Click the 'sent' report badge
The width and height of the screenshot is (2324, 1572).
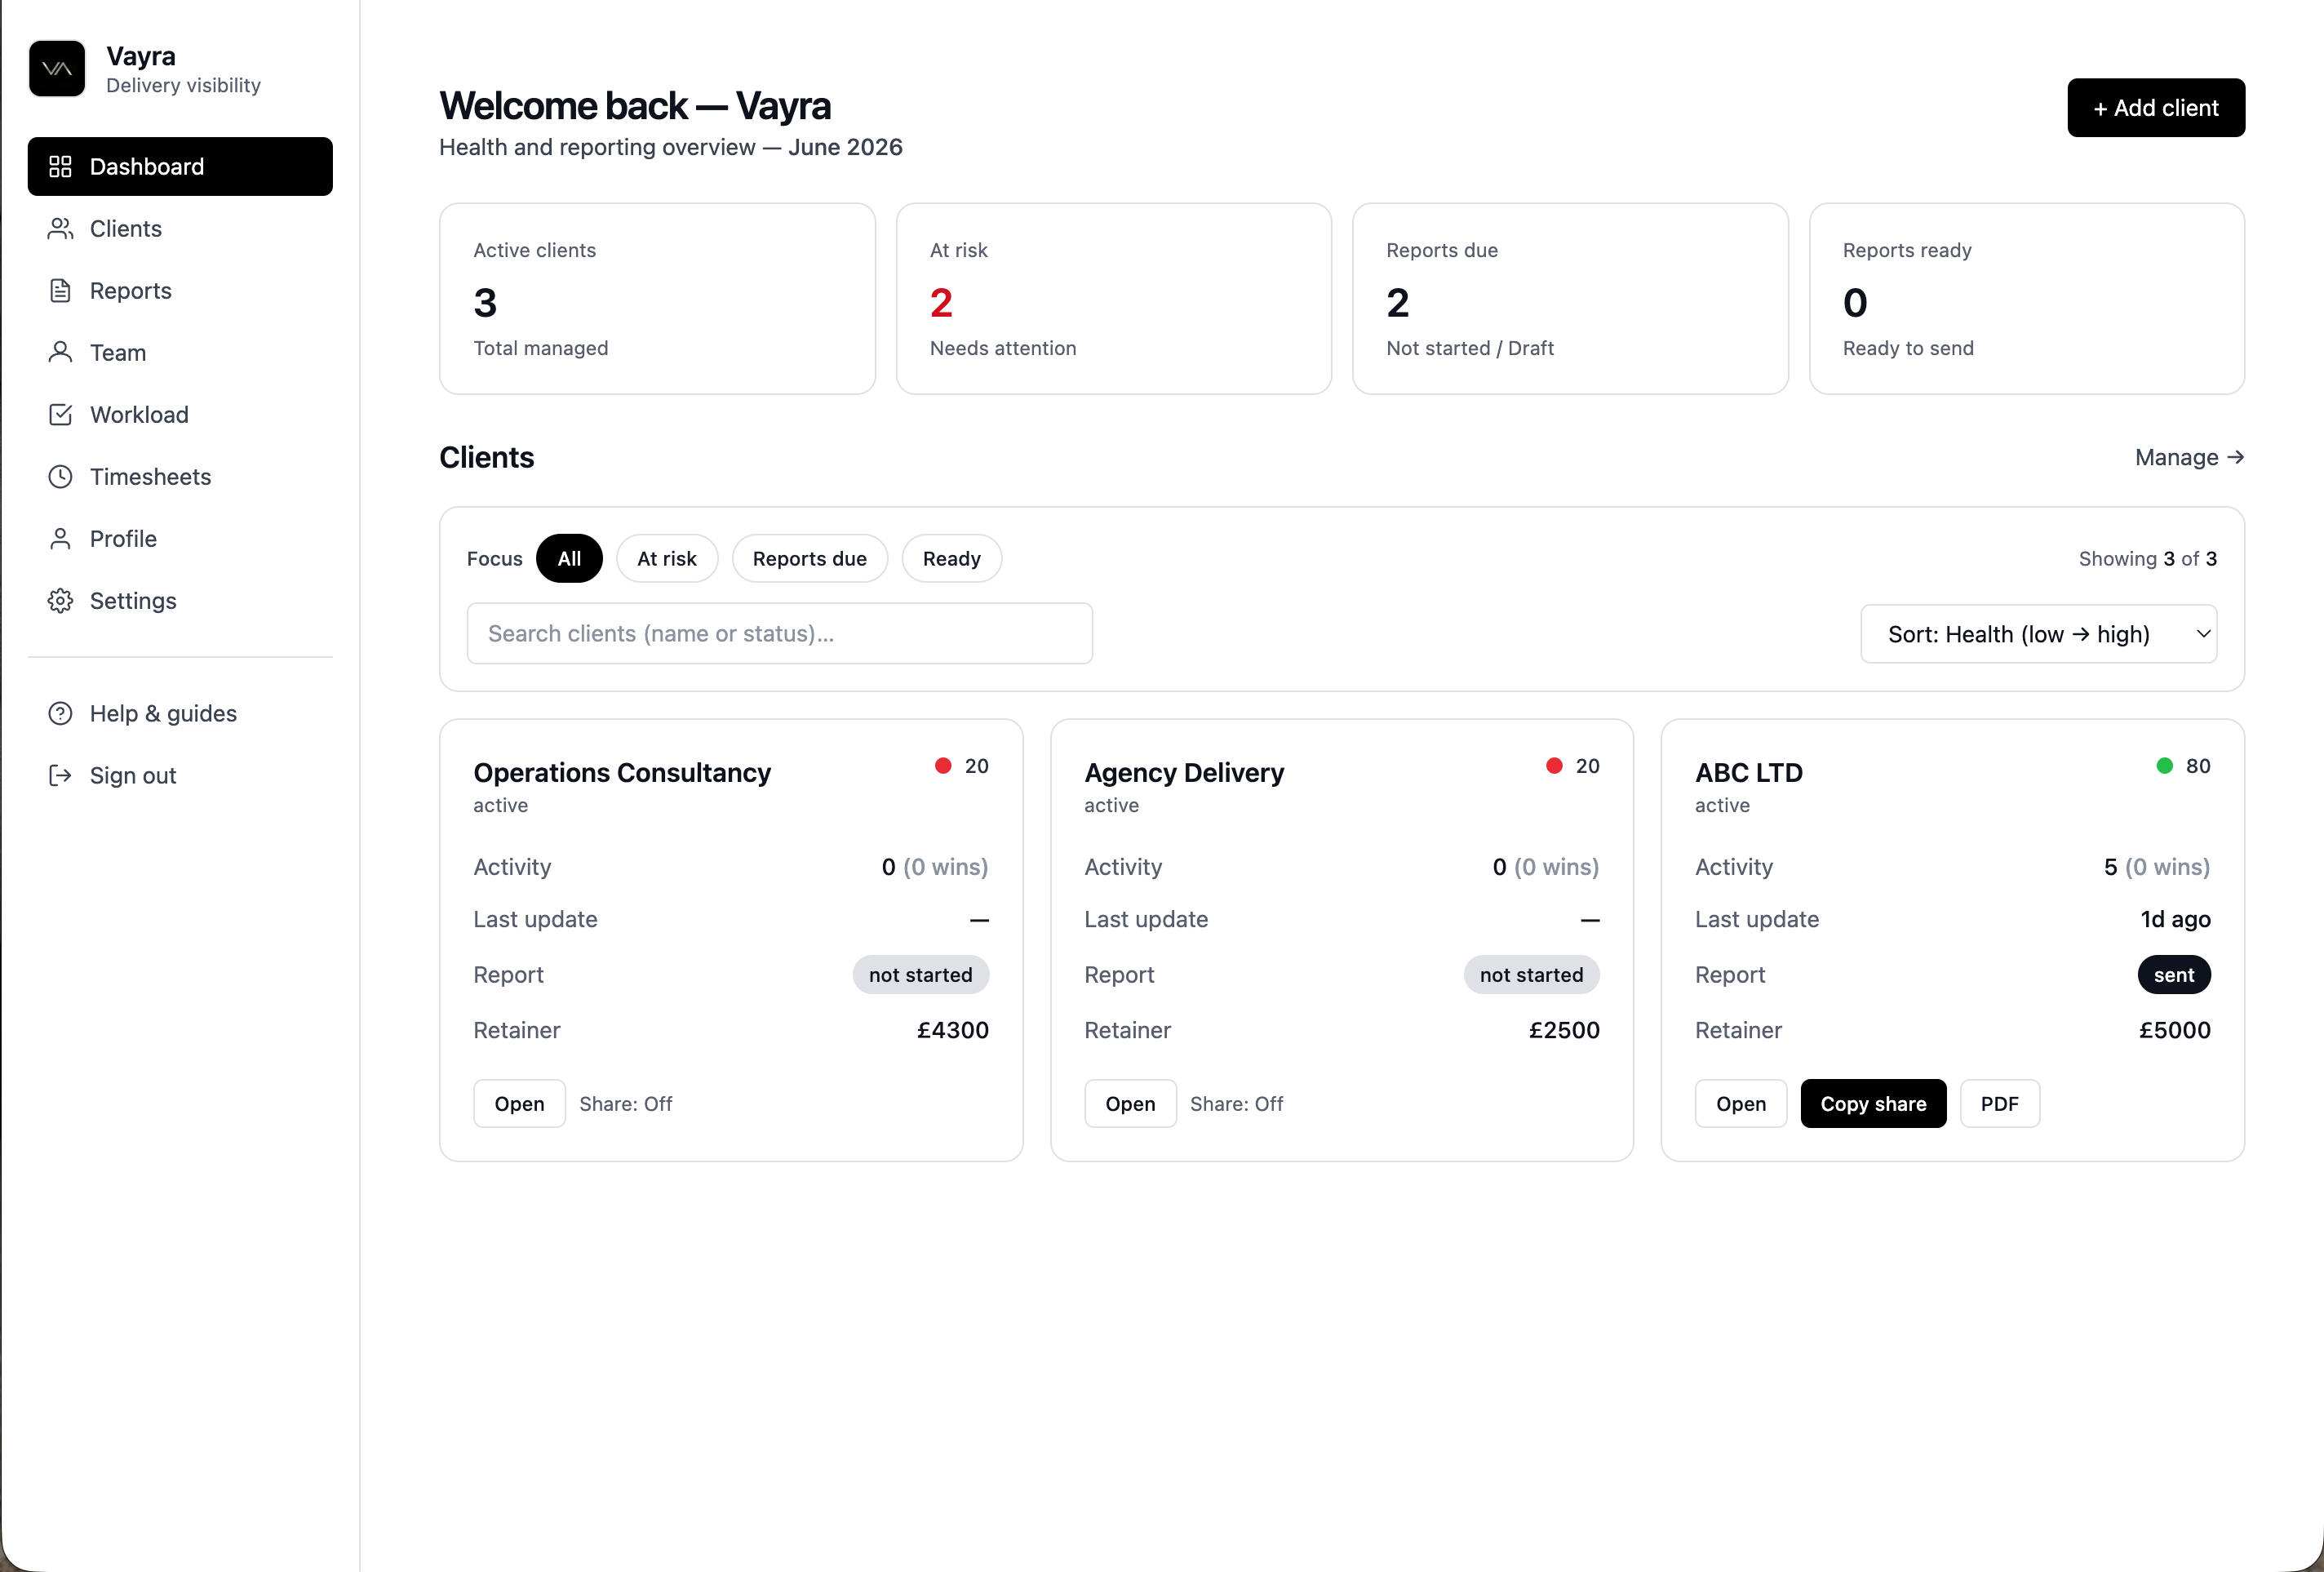click(x=2174, y=975)
